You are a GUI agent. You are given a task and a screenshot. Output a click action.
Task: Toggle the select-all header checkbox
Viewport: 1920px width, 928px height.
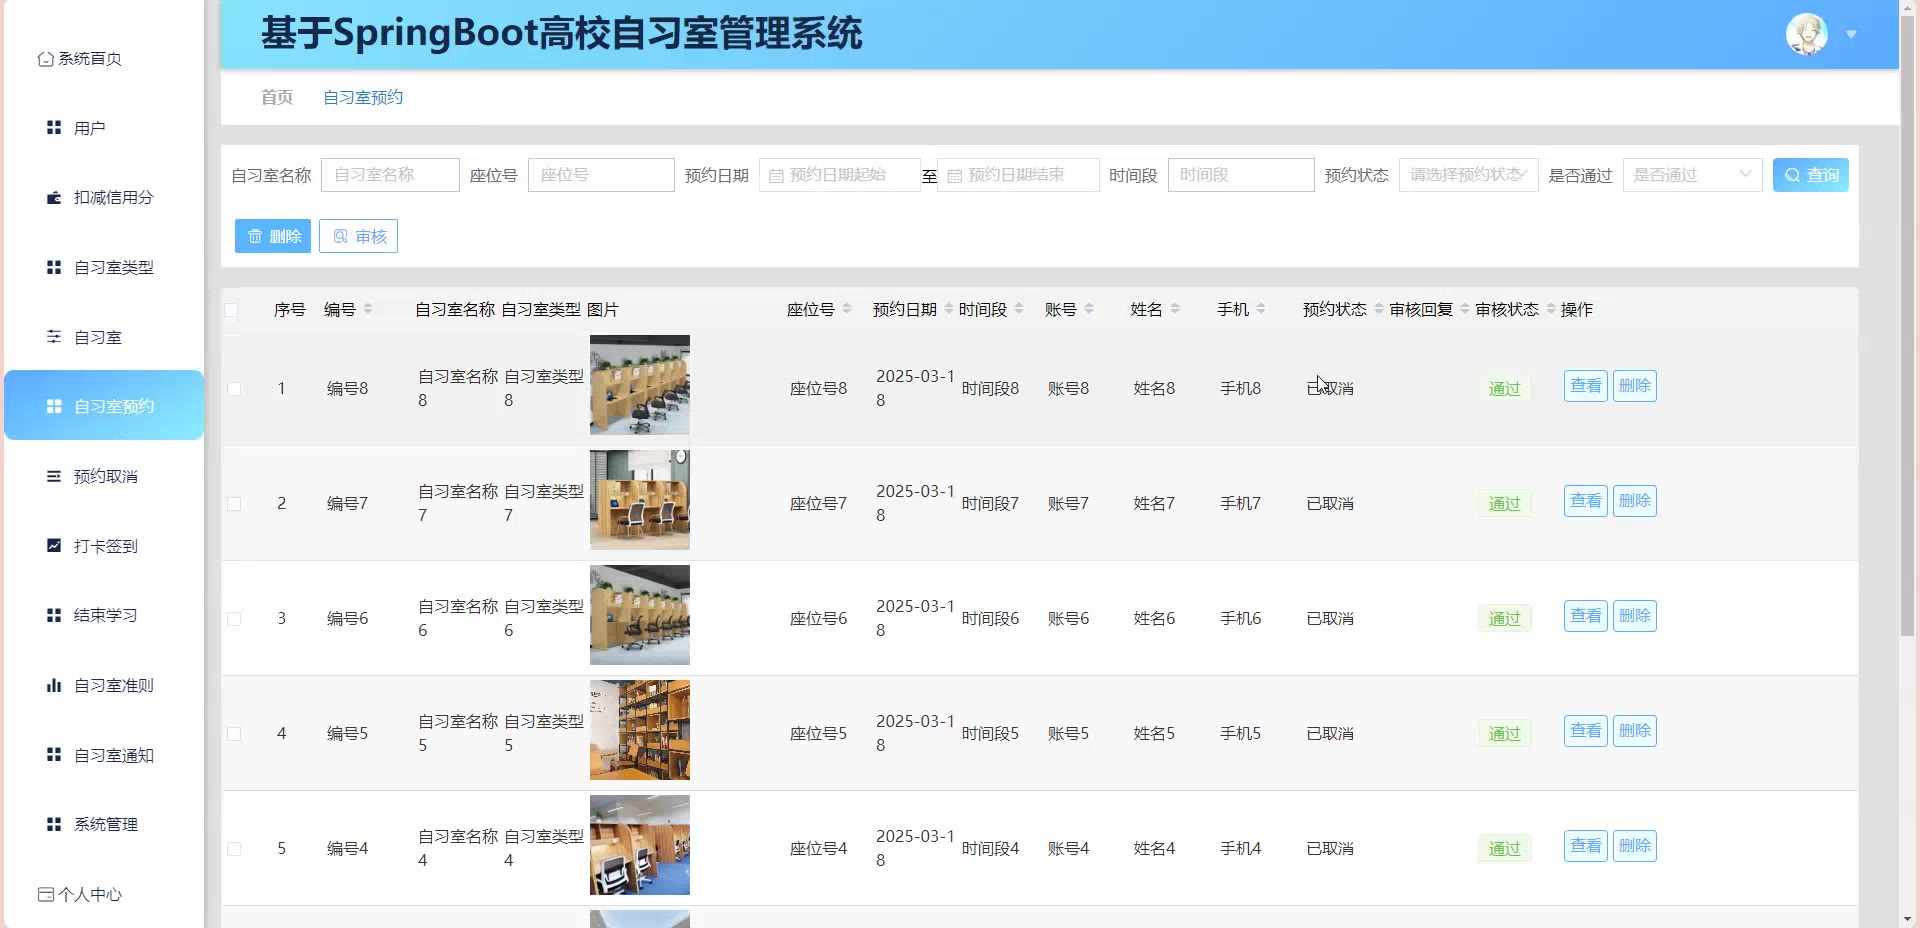tap(232, 310)
